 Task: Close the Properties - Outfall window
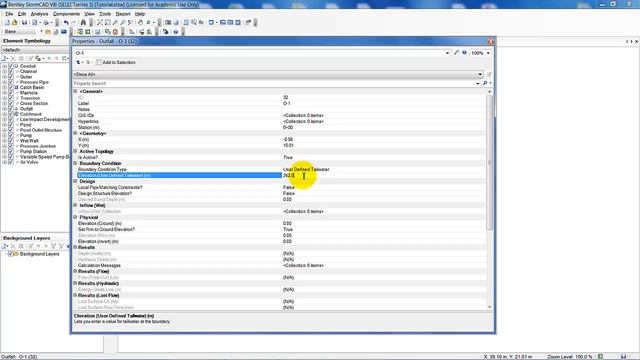click(491, 41)
